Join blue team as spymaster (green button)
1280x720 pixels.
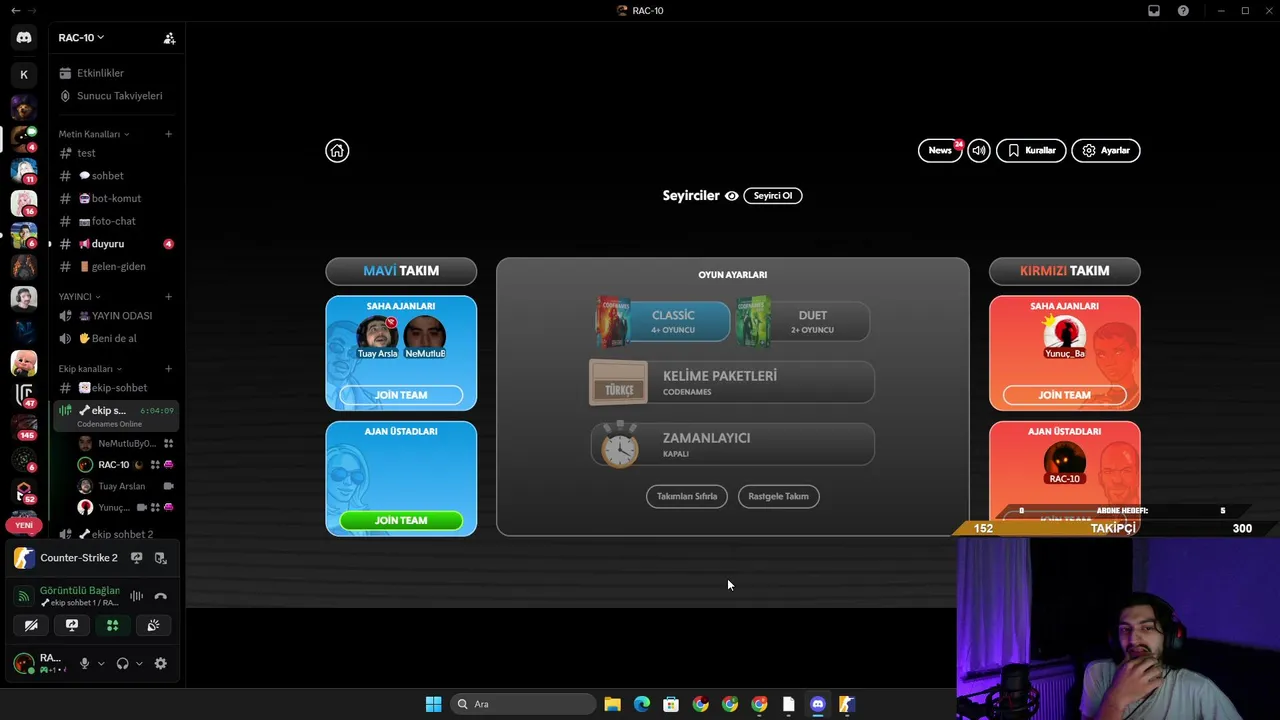[401, 520]
